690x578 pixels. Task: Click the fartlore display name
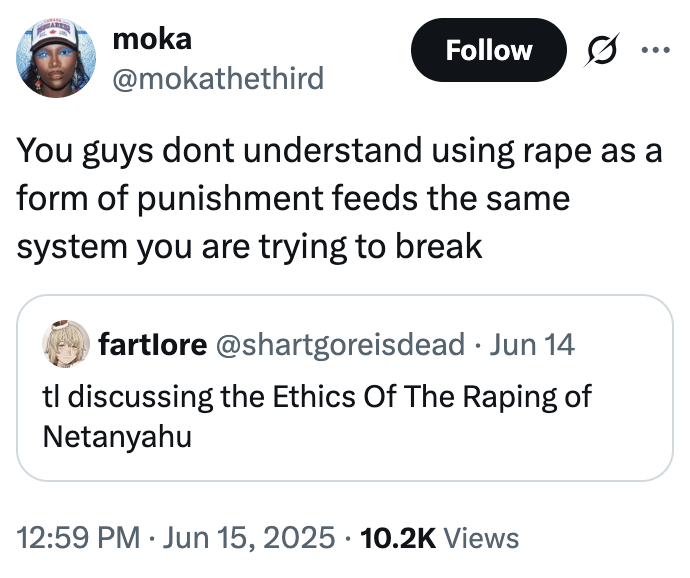(153, 345)
